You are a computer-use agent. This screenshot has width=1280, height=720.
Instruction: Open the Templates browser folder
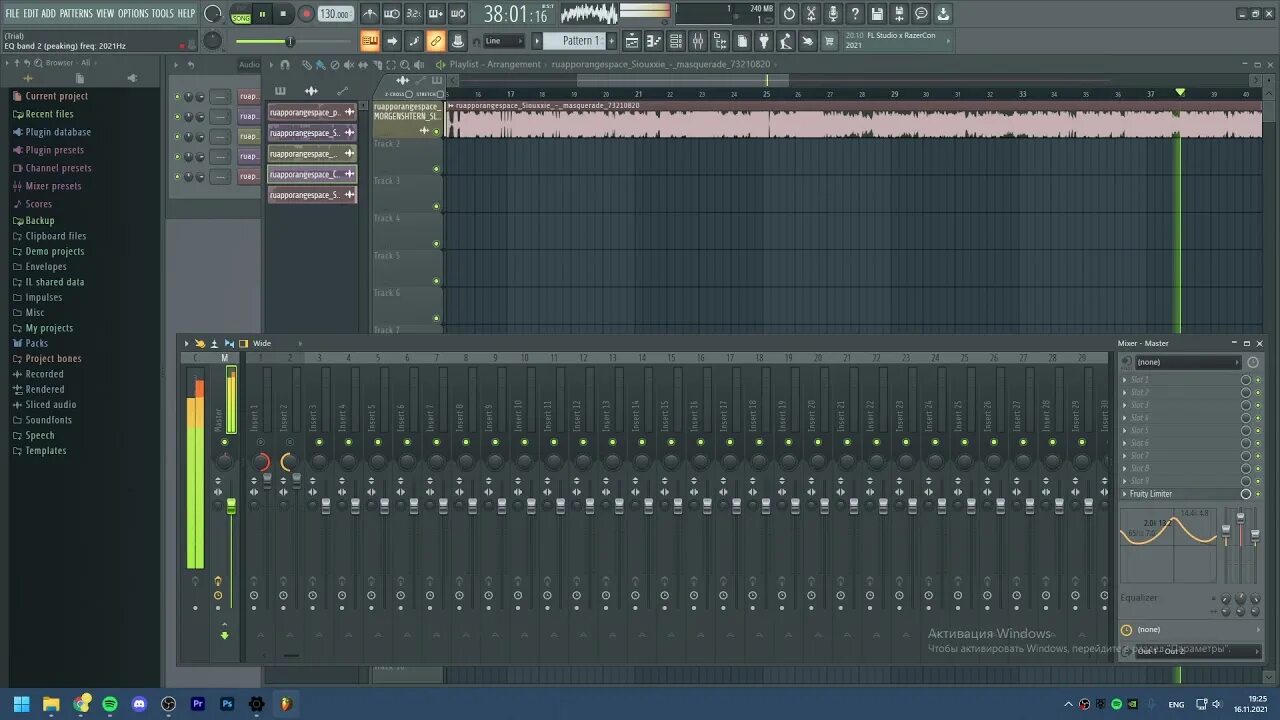point(46,451)
